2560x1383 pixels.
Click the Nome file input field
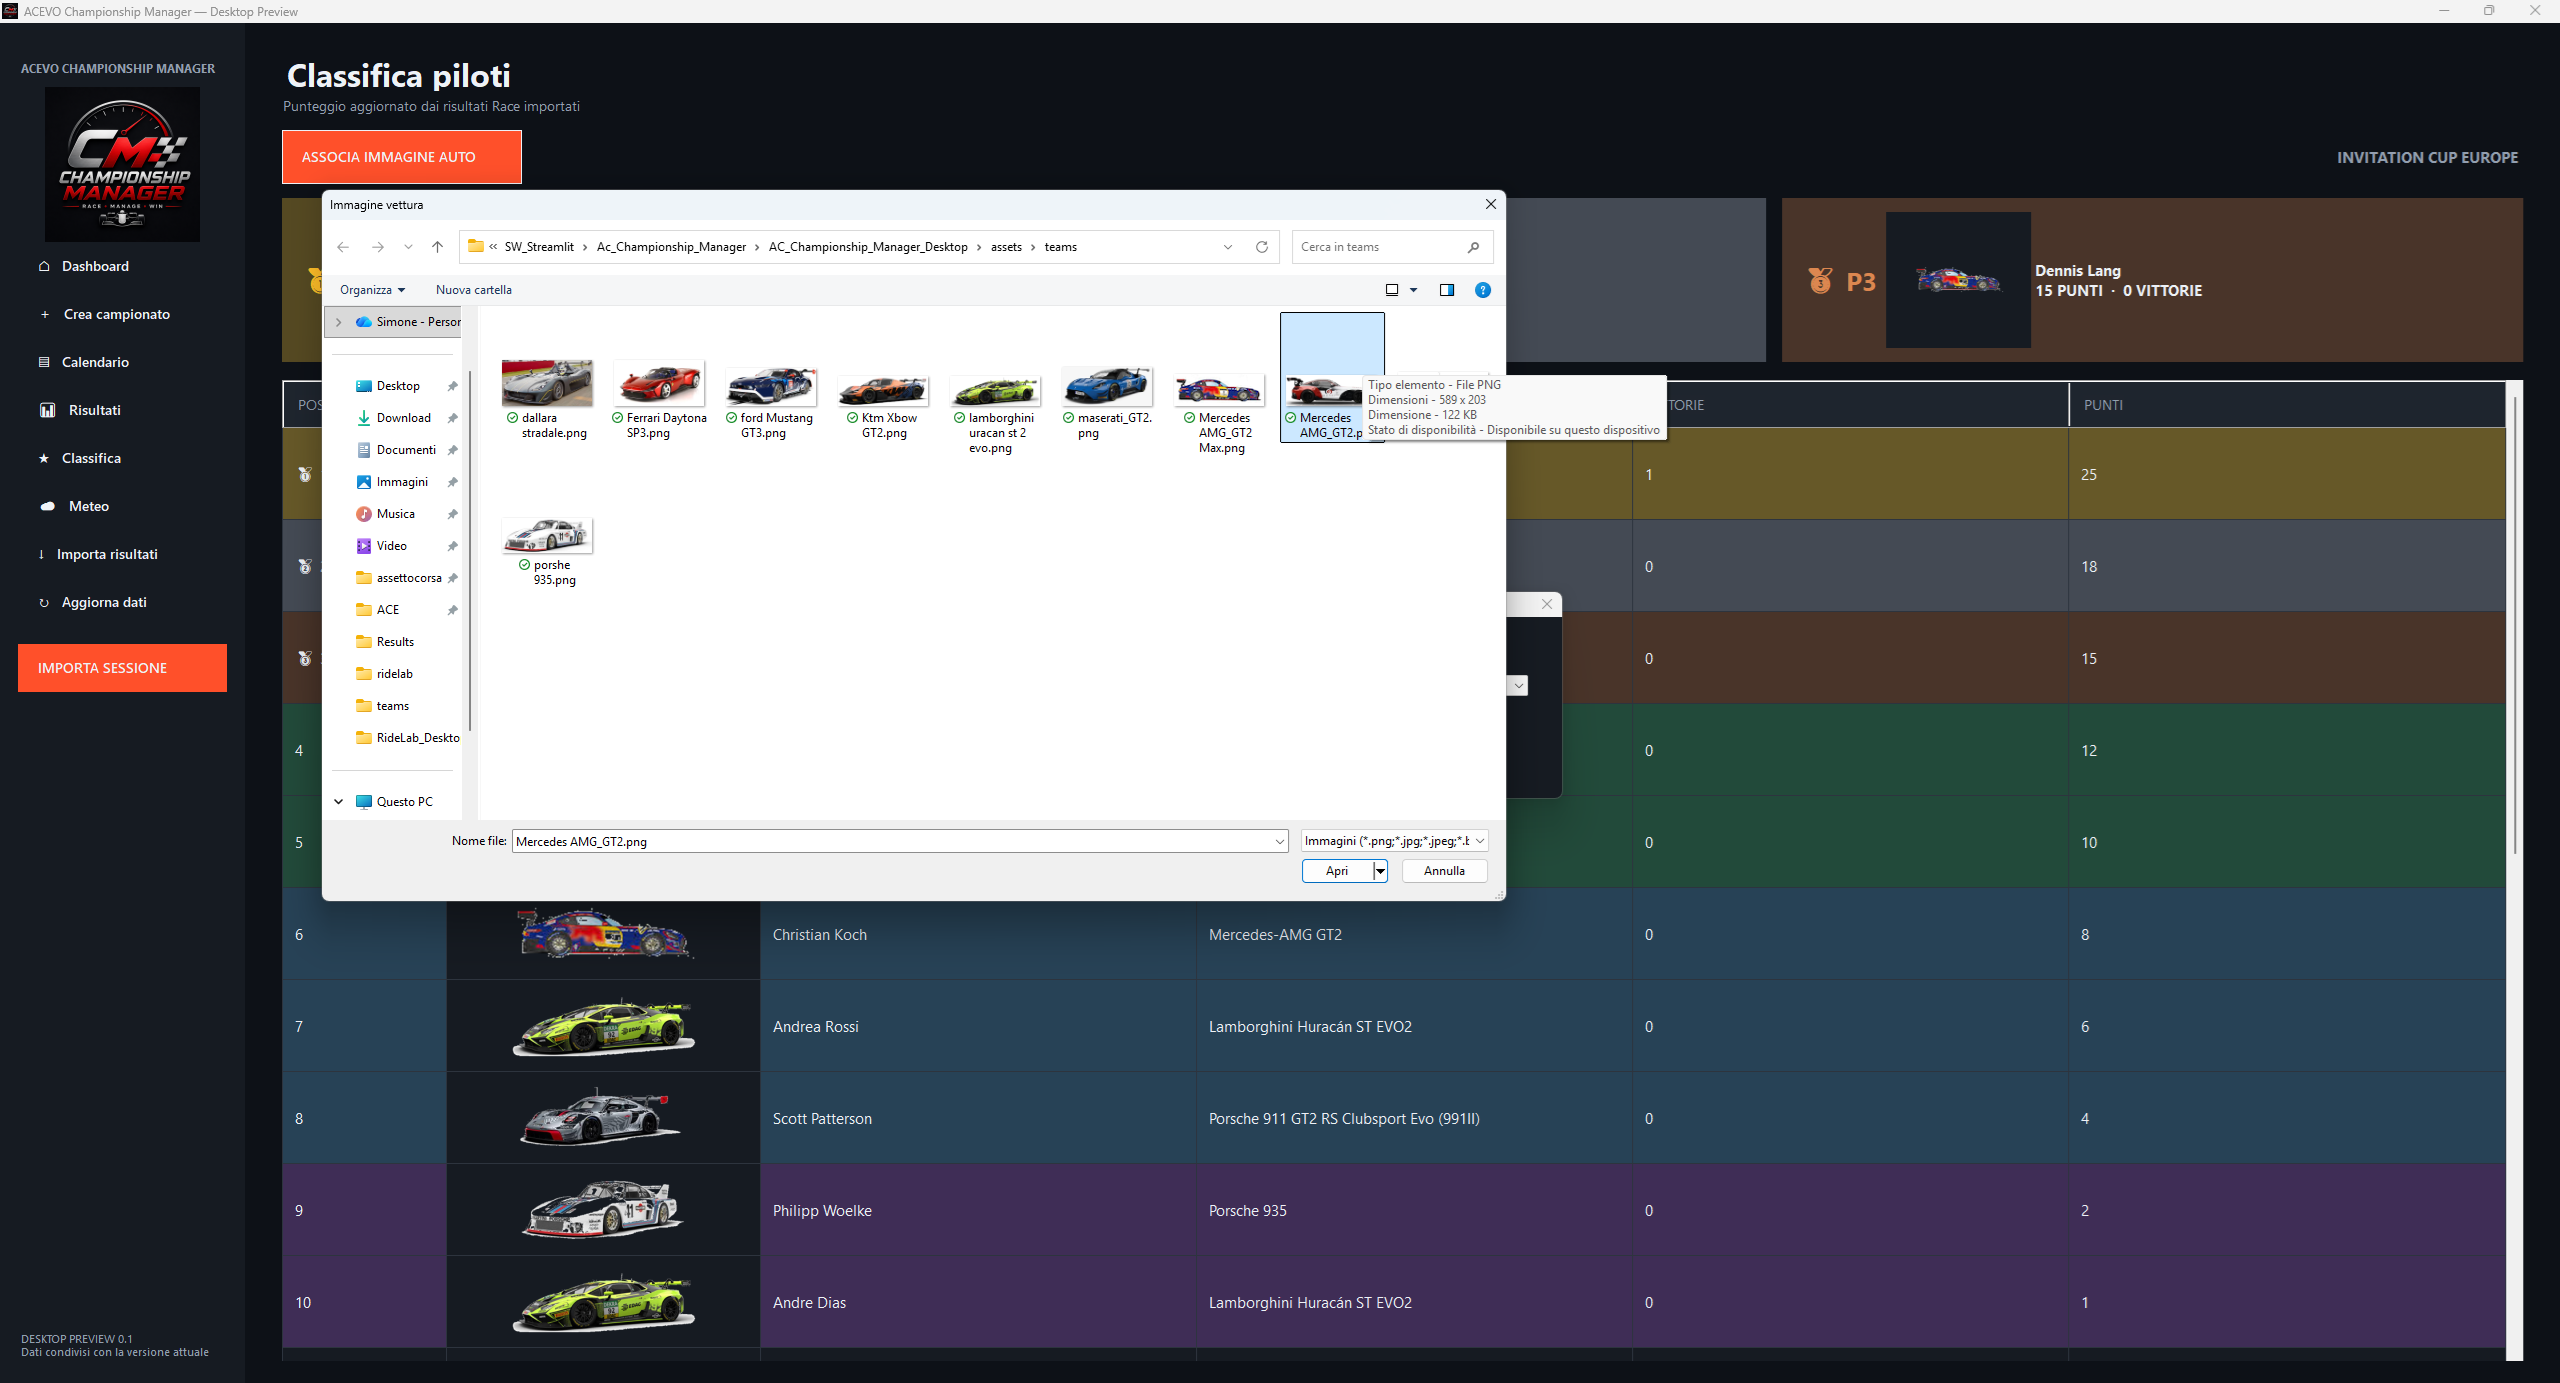click(893, 842)
